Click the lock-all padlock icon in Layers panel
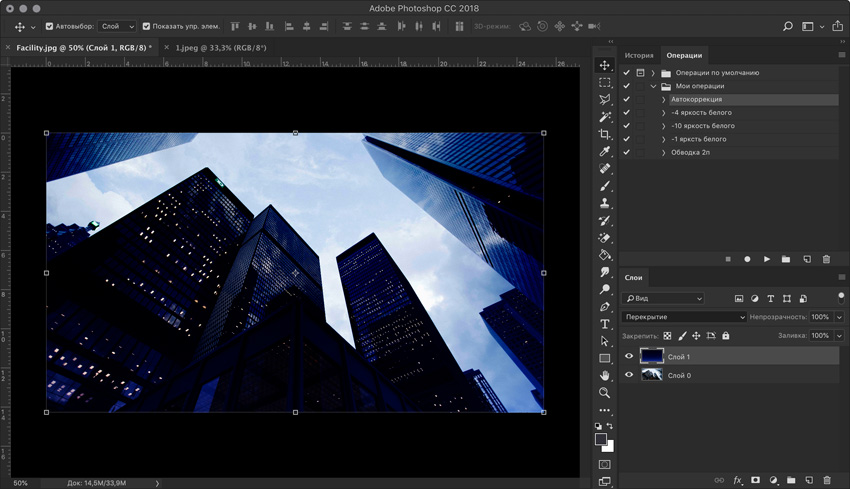Screen dimensions: 850x489 [x=726, y=336]
